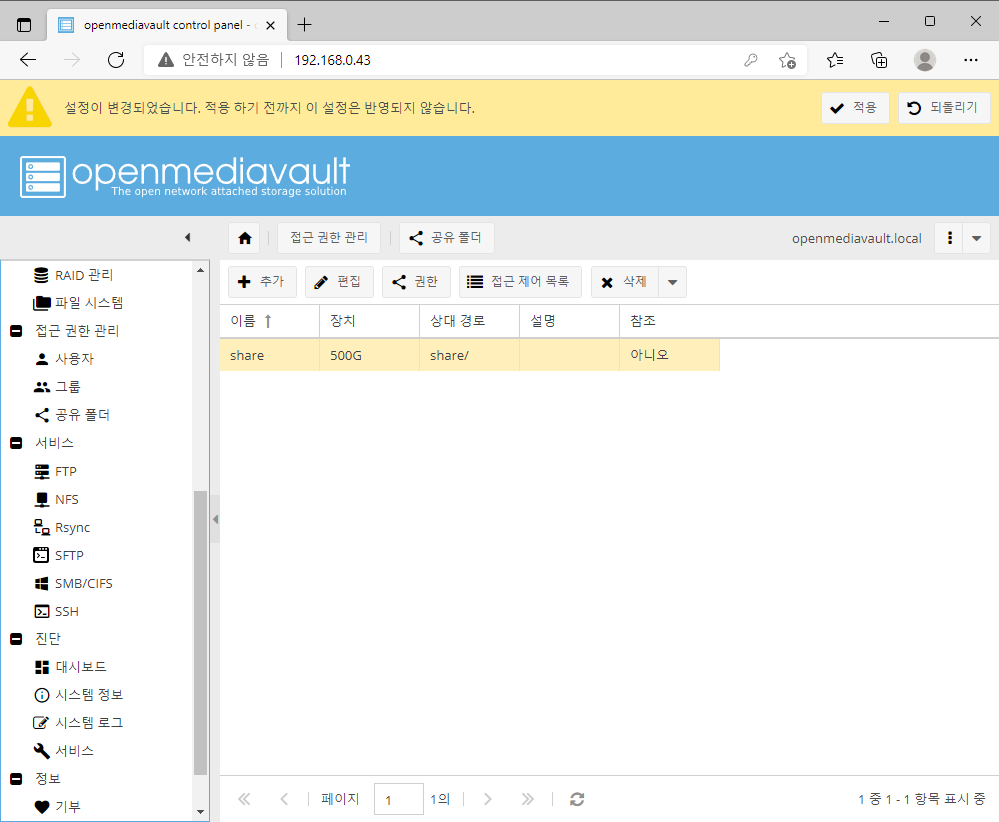Open 서비스 wrench item under 진단

(x=64, y=751)
